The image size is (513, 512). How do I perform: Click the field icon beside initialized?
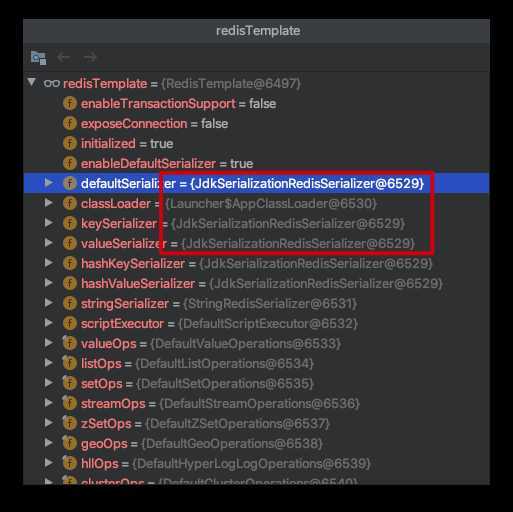(x=70, y=143)
